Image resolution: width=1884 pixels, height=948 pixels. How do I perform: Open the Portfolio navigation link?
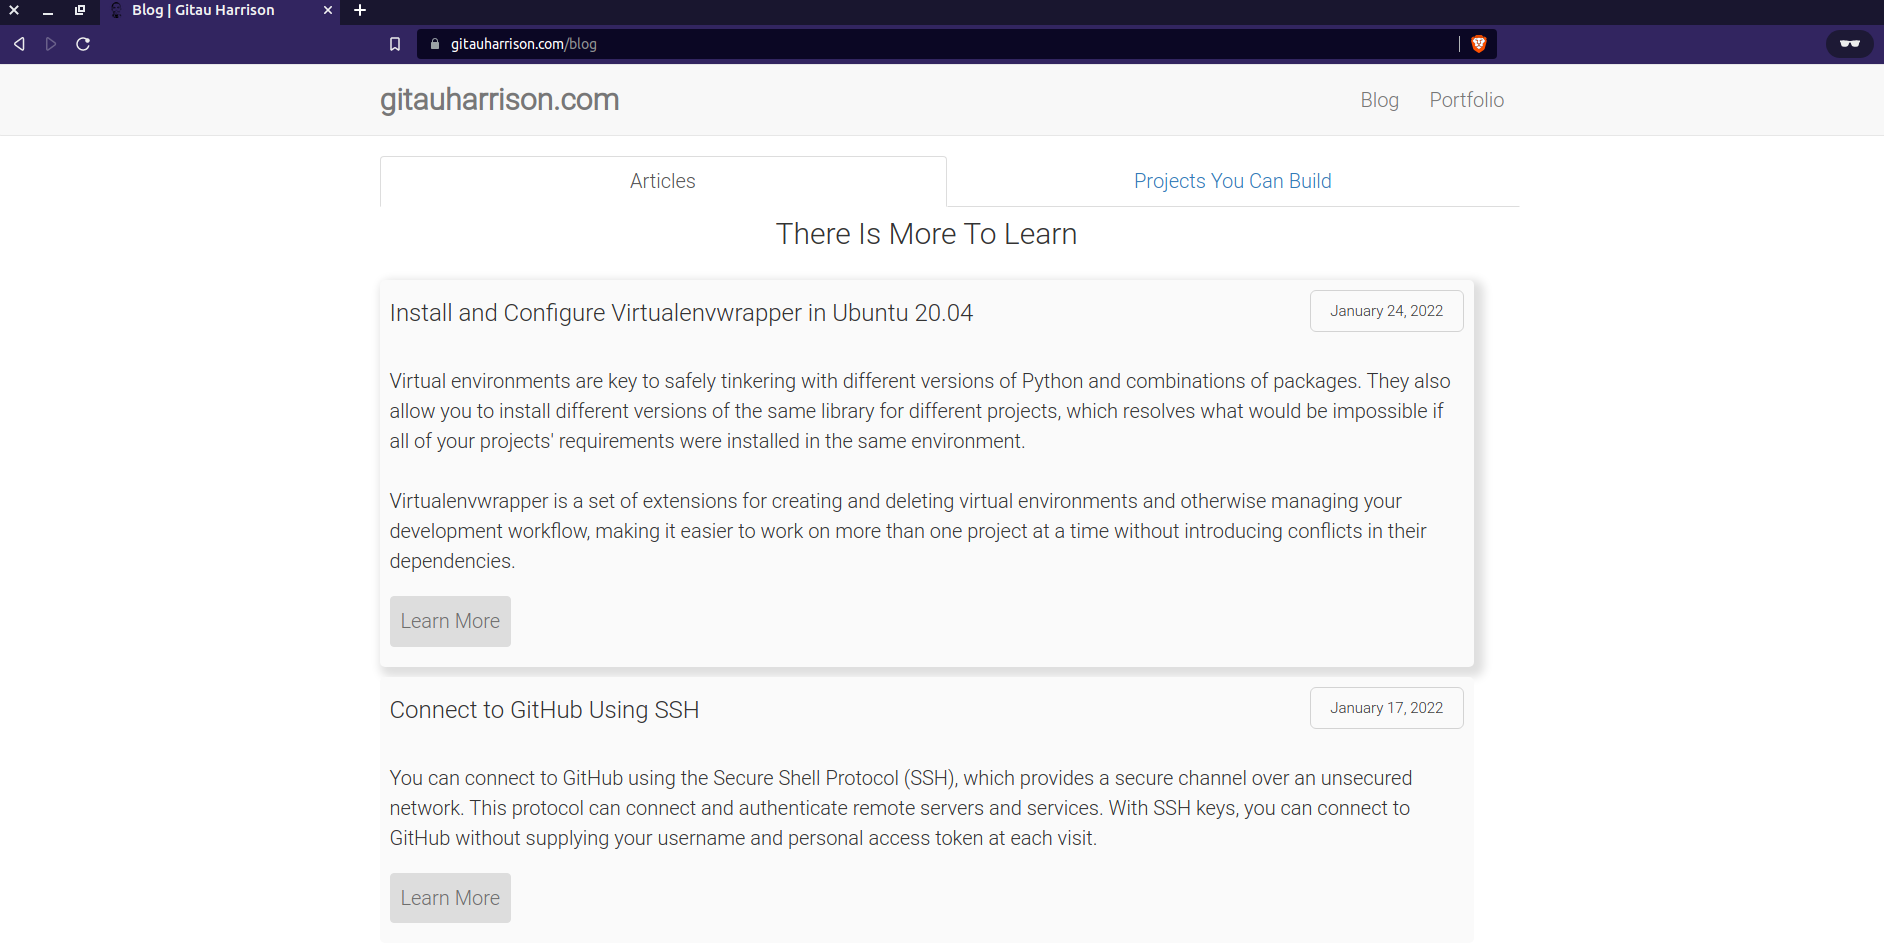(x=1466, y=100)
